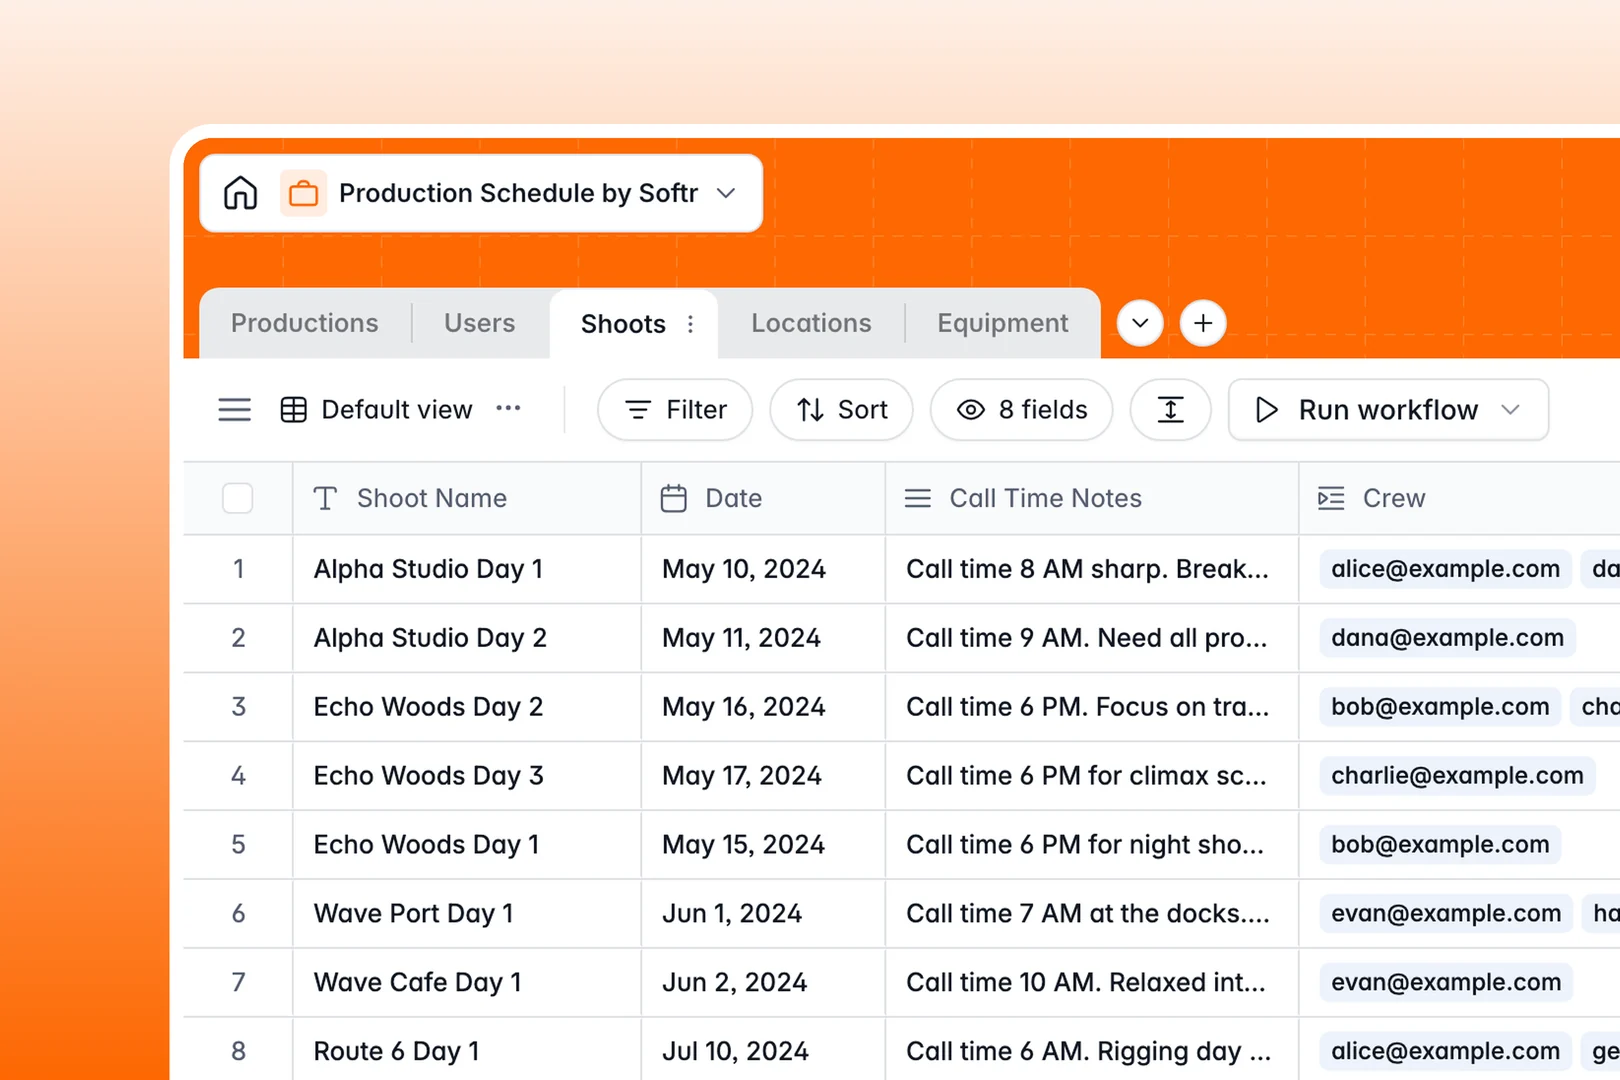Viewport: 1620px width, 1080px height.
Task: Switch to the Users tab
Action: tap(480, 323)
